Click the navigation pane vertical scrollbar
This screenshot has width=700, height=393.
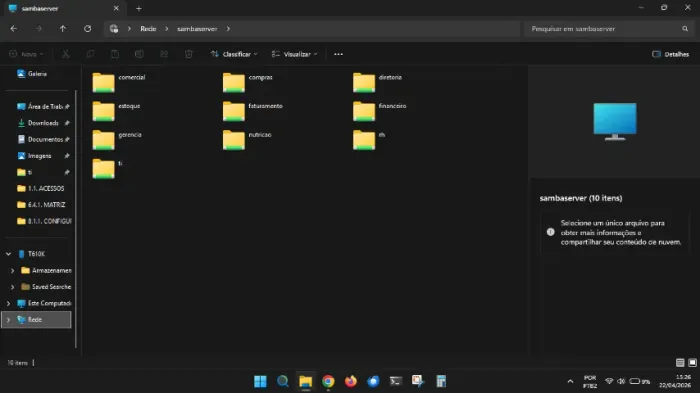[x=76, y=219]
